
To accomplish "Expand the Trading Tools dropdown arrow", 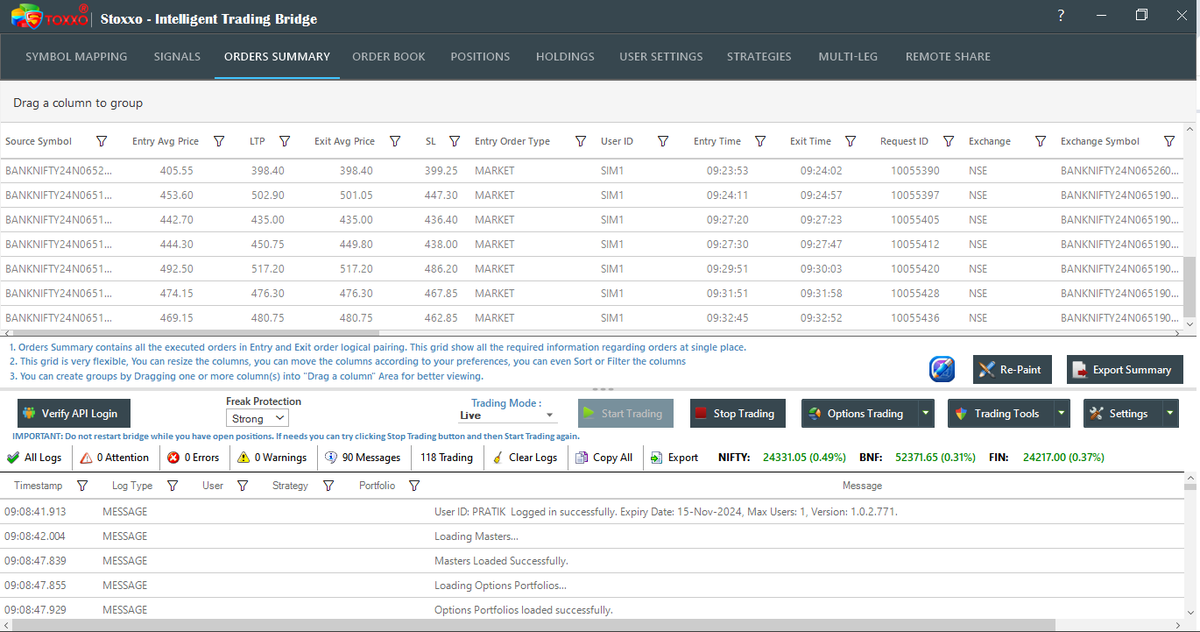I will click(1062, 413).
